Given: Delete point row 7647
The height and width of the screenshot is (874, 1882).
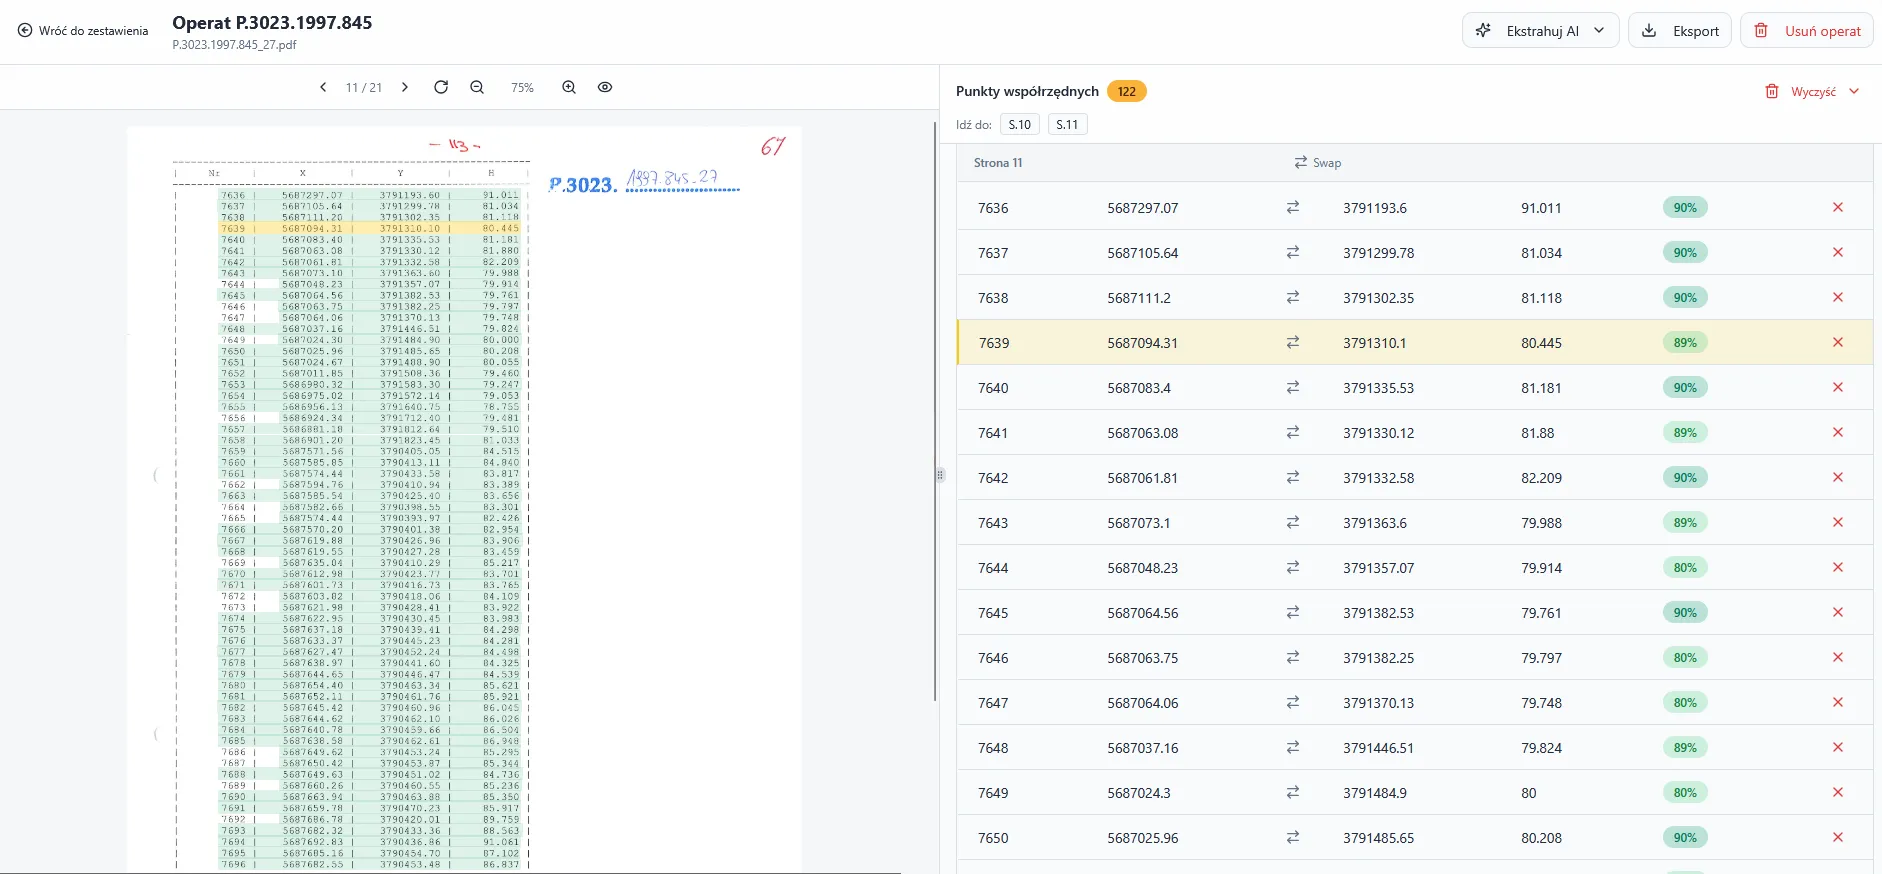Looking at the screenshot, I should (1838, 702).
